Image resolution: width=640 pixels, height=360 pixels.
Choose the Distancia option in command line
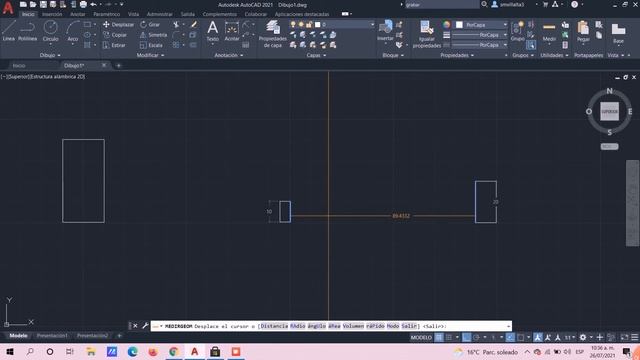pyautogui.click(x=274, y=326)
